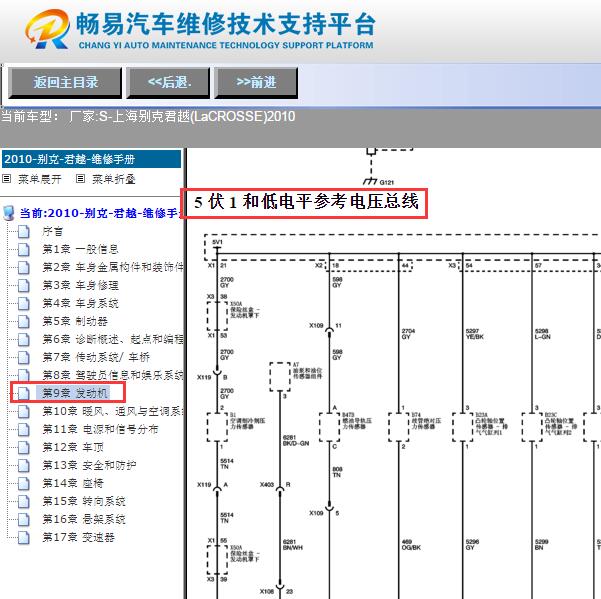Click the 当前车型 vehicle info text
The image size is (601, 599).
[148, 117]
